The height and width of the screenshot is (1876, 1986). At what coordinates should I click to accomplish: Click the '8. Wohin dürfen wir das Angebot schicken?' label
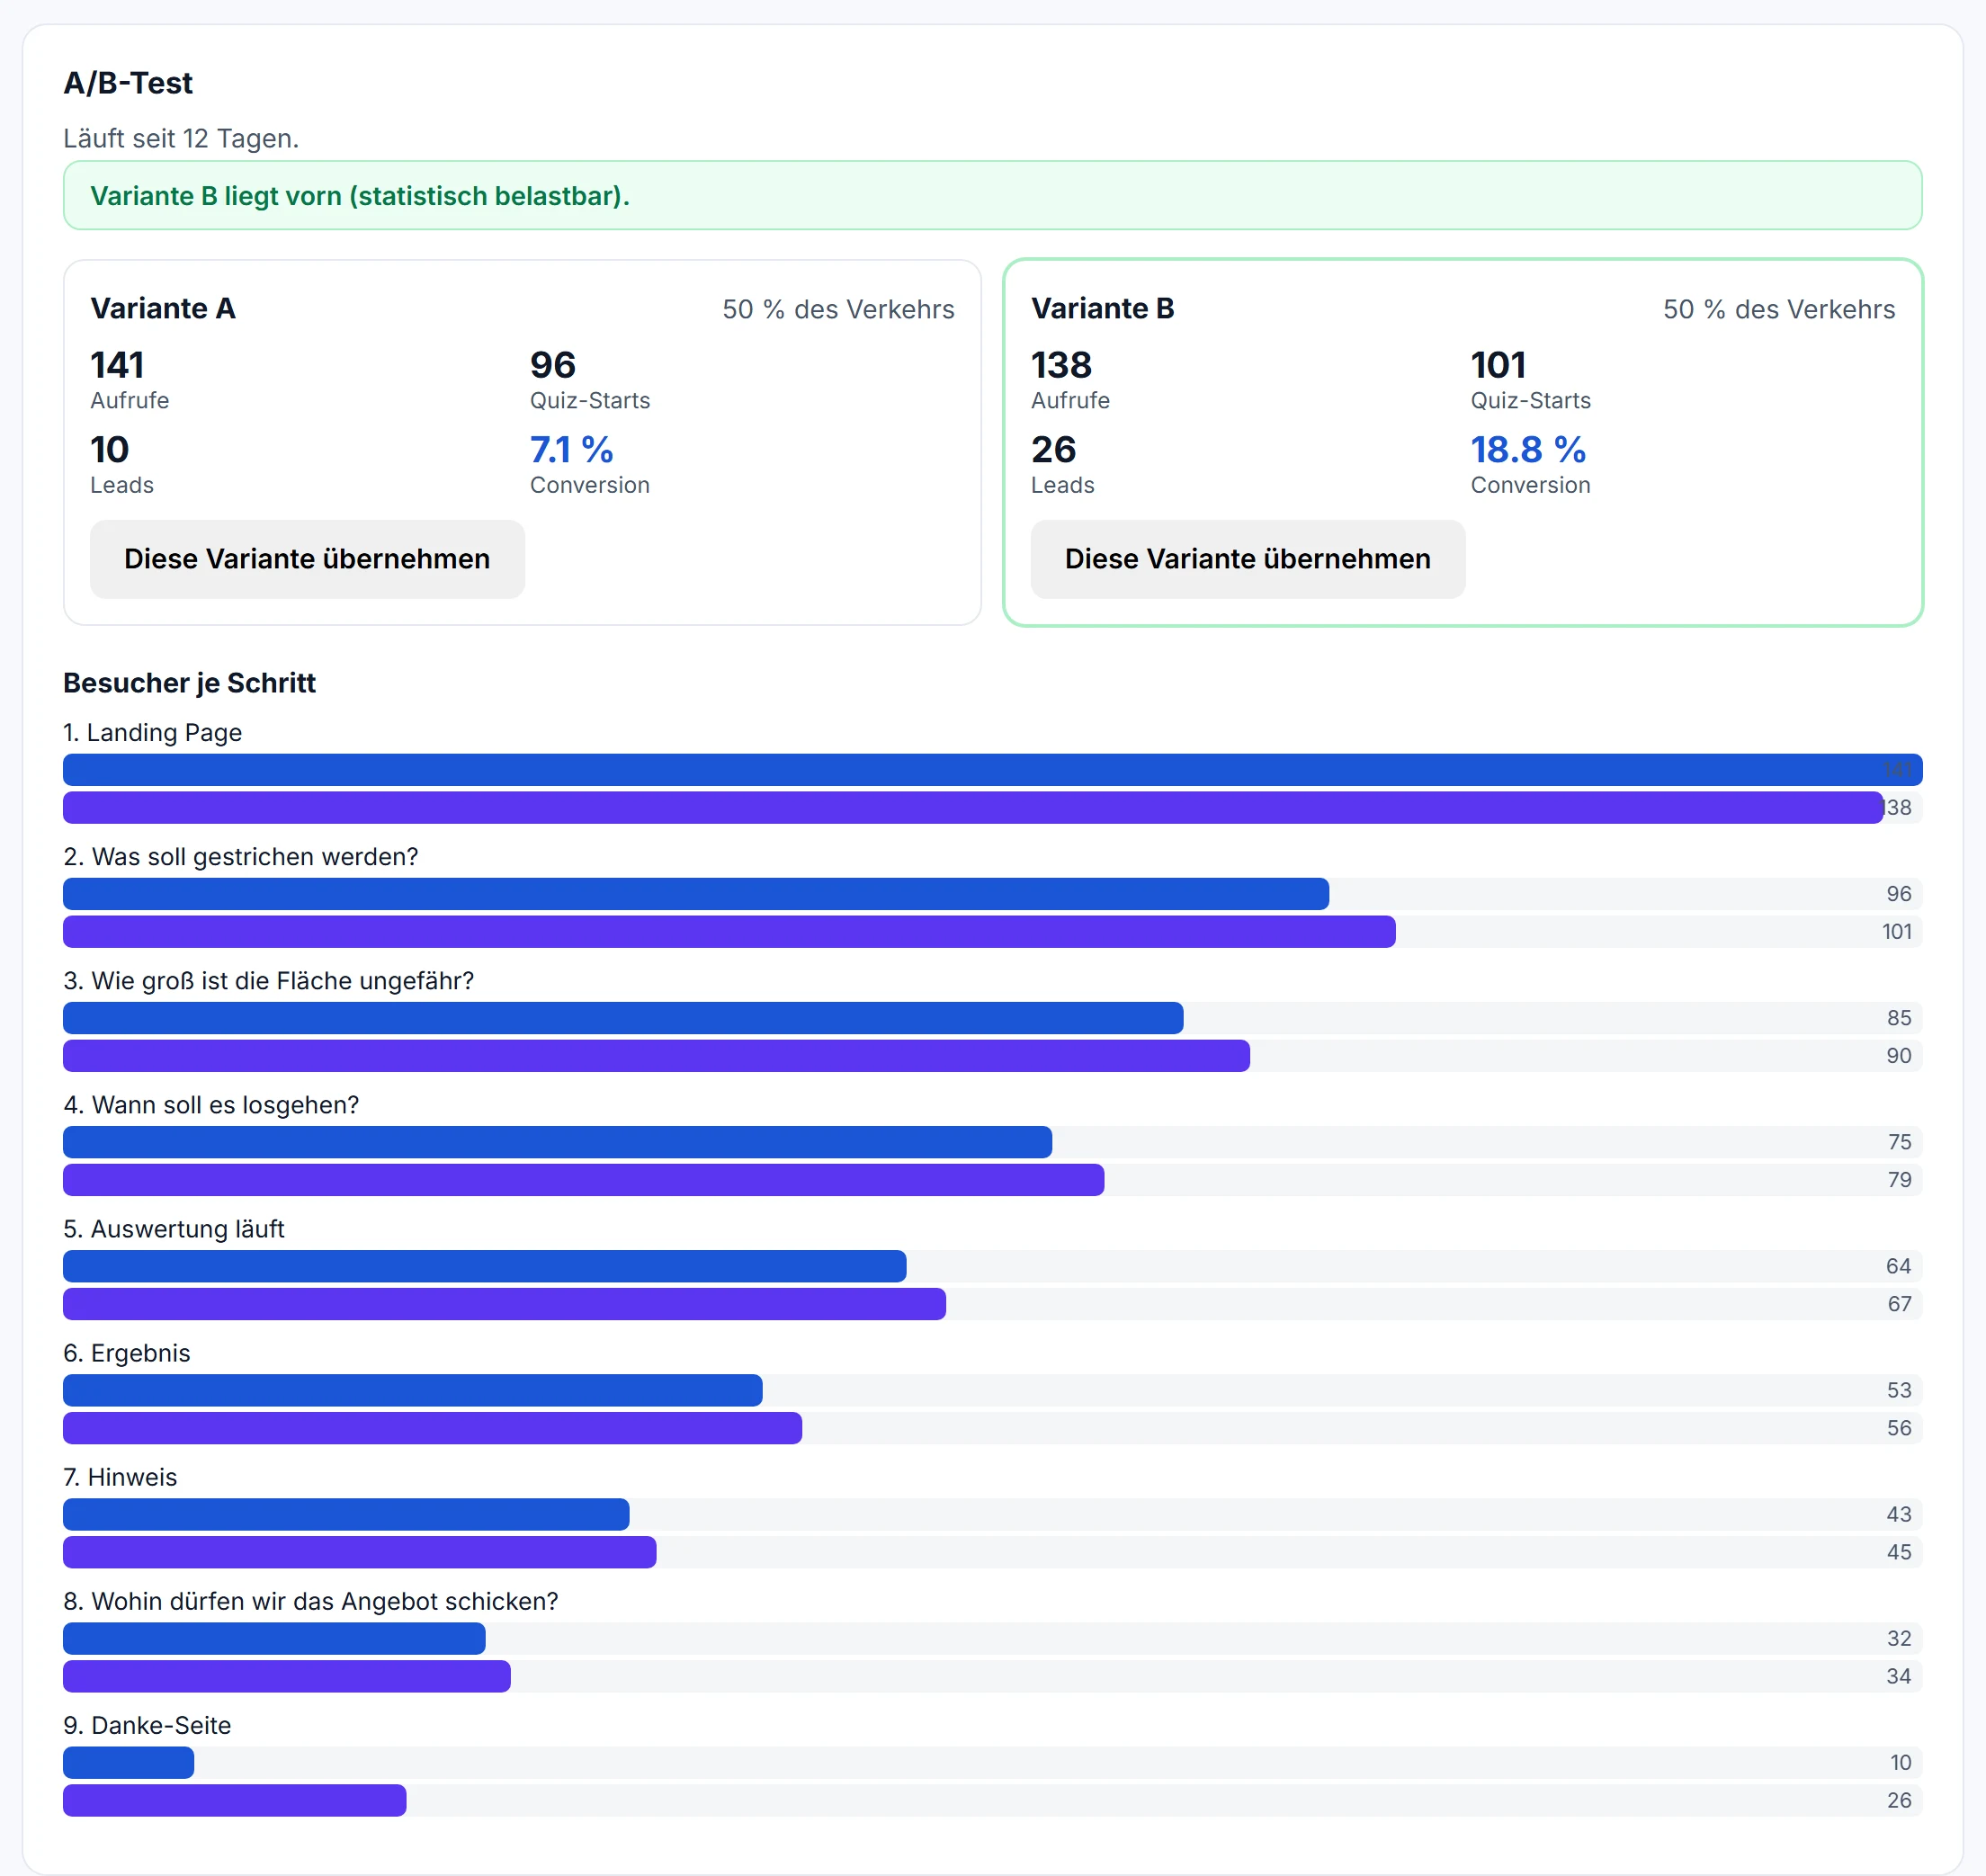[310, 1601]
